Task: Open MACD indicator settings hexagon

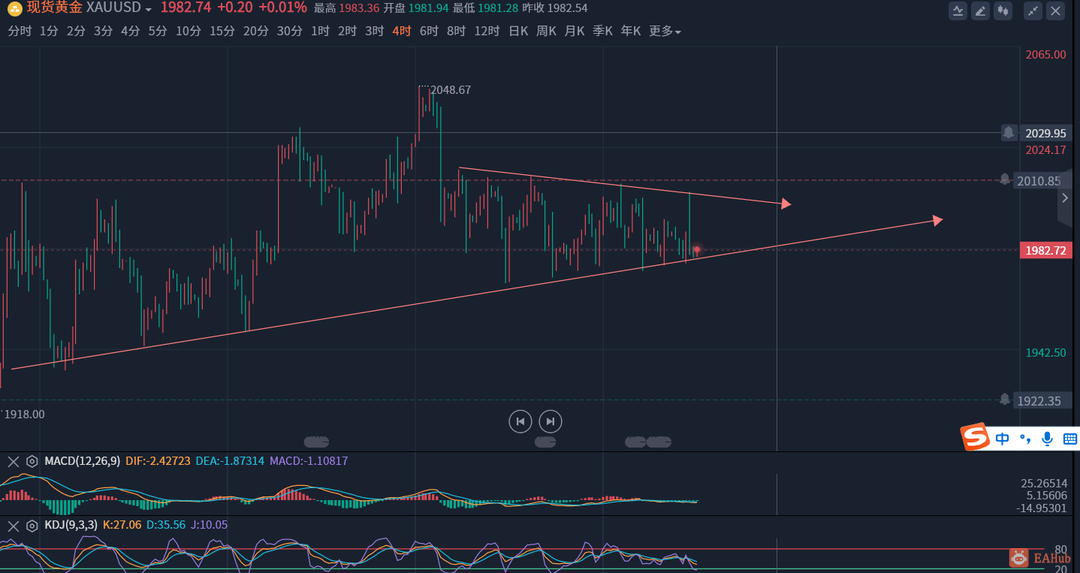Action: click(32, 461)
